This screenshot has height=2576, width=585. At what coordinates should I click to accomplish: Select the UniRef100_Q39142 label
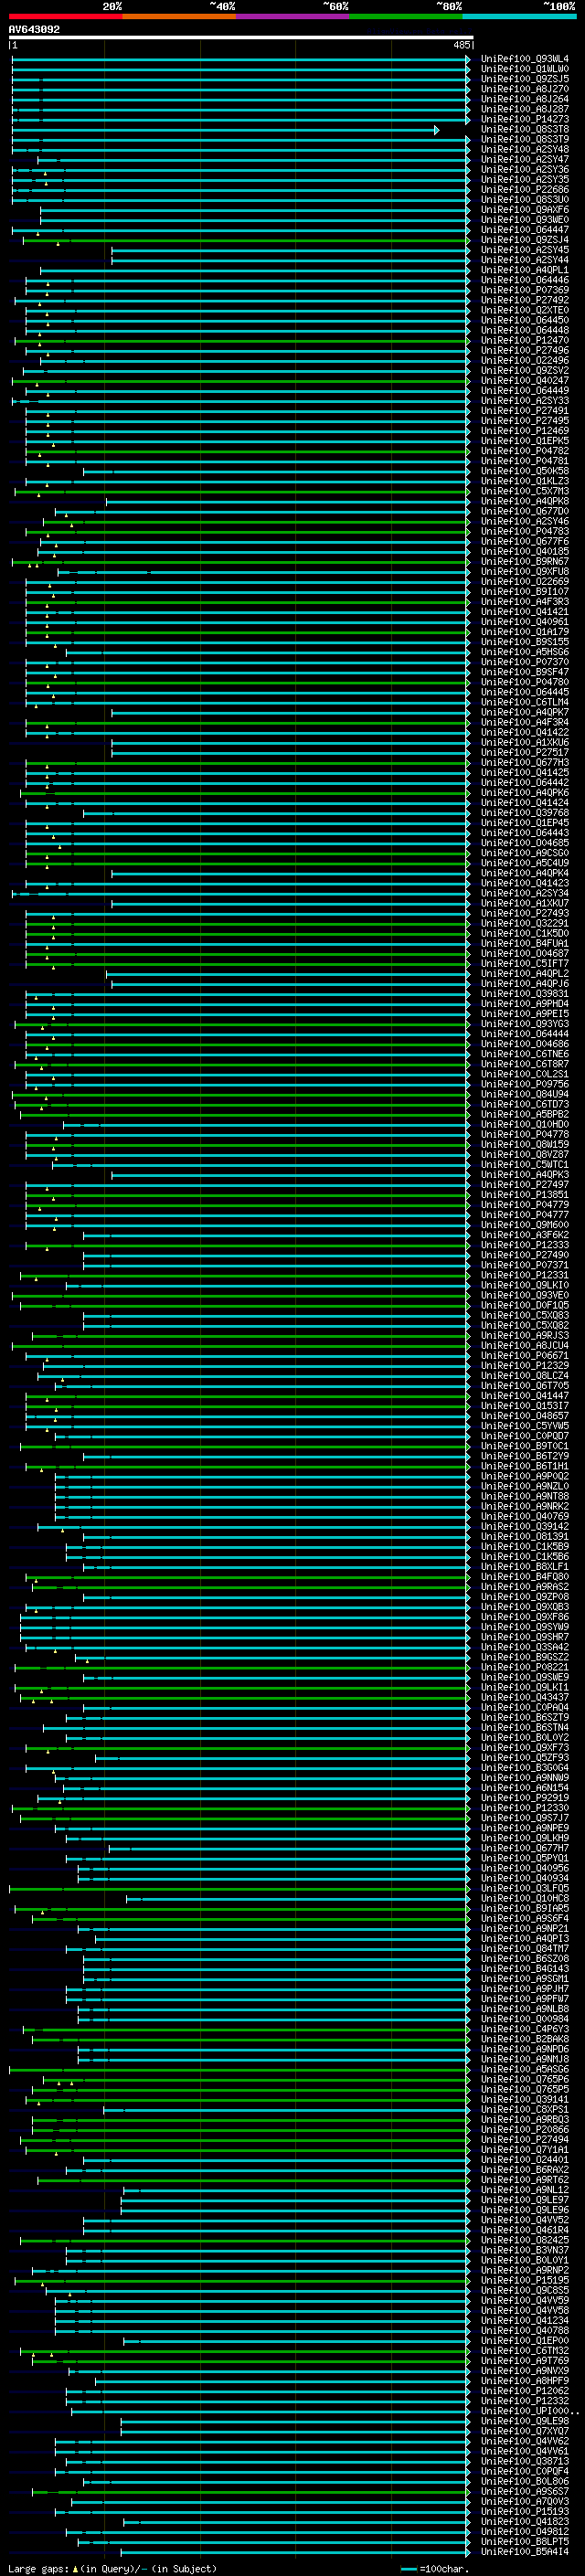pos(524,1526)
